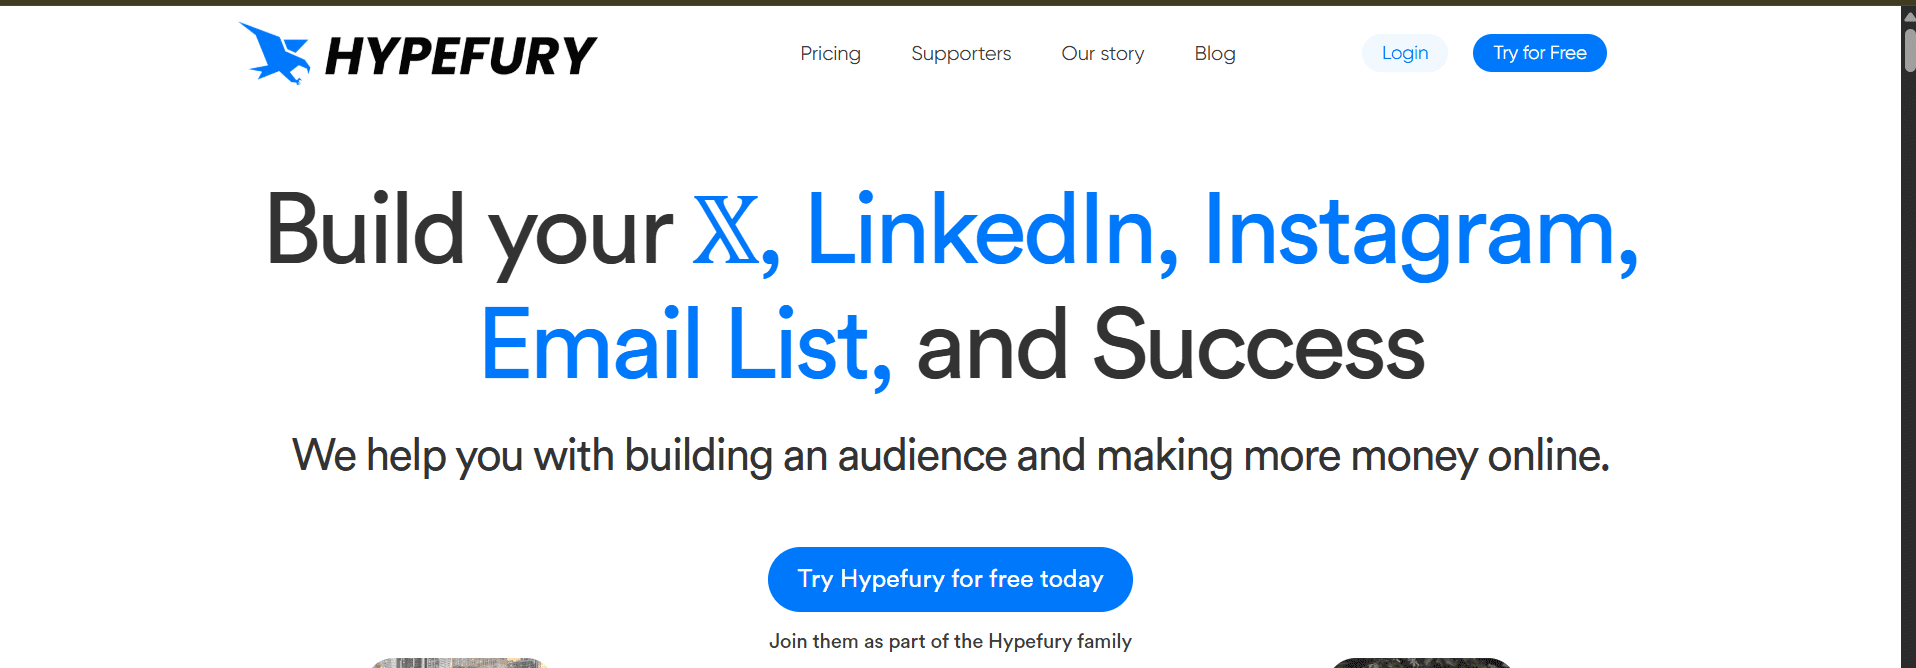Click Join them as part of the Hypefury family
Image resolution: width=1916 pixels, height=668 pixels.
coord(949,641)
